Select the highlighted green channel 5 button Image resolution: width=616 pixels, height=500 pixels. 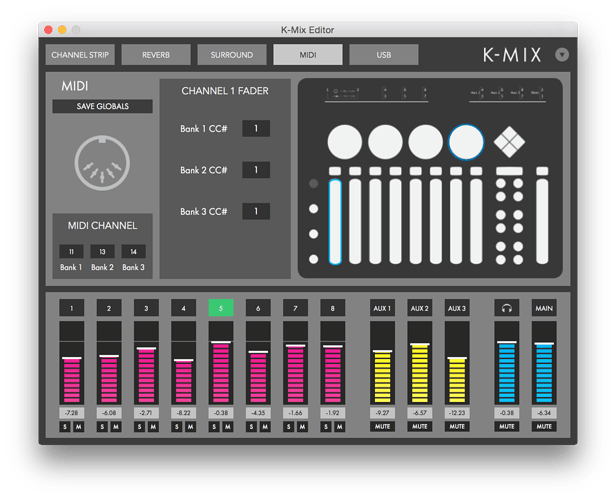point(221,308)
